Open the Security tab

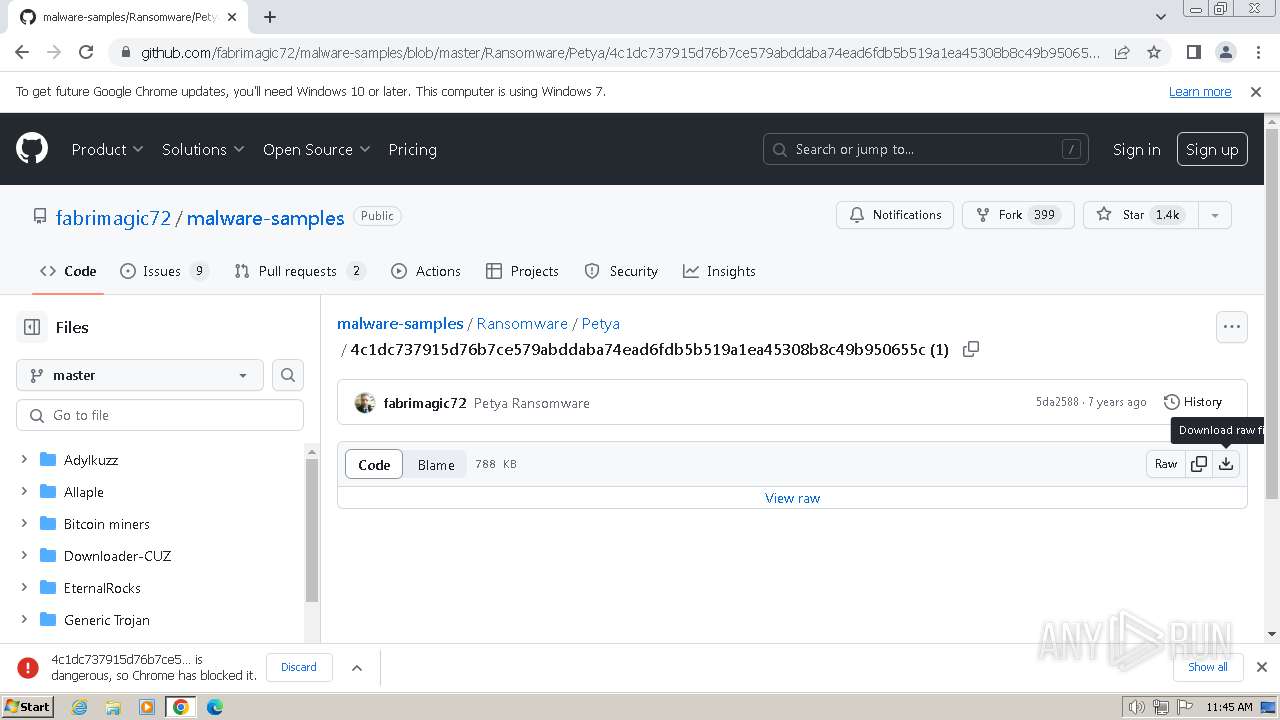pyautogui.click(x=621, y=271)
